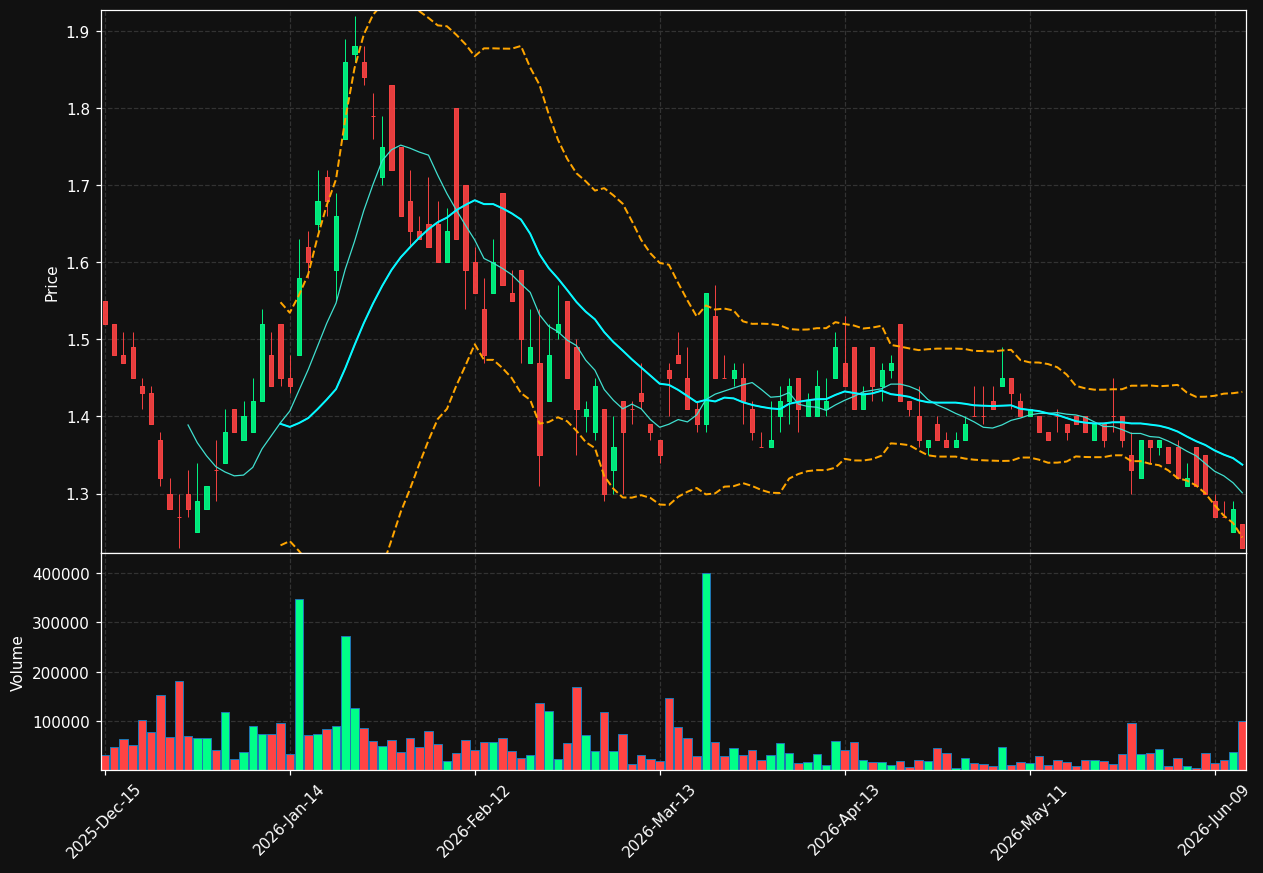Click the 2026-Feb-12 date label
The image size is (1263, 873).
click(x=473, y=822)
